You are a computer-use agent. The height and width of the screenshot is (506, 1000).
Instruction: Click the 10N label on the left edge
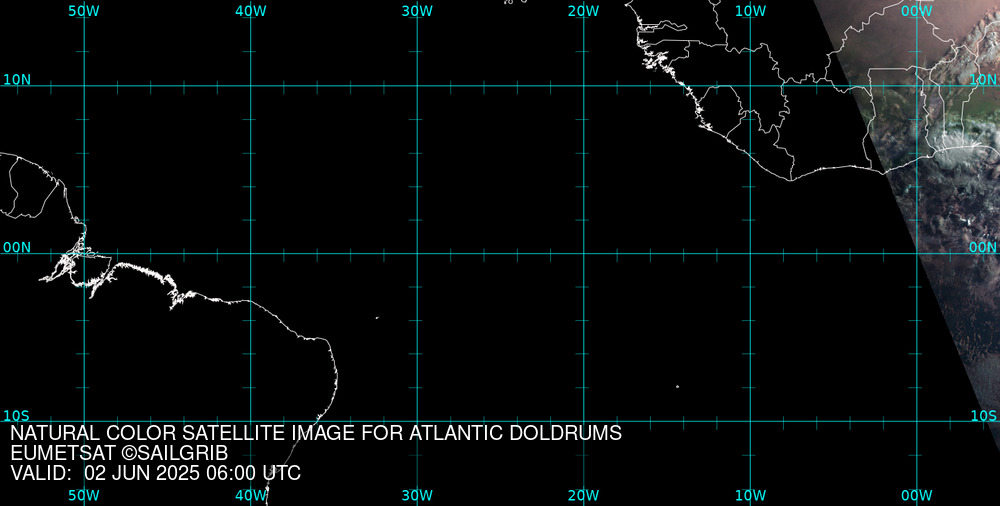pyautogui.click(x=17, y=80)
